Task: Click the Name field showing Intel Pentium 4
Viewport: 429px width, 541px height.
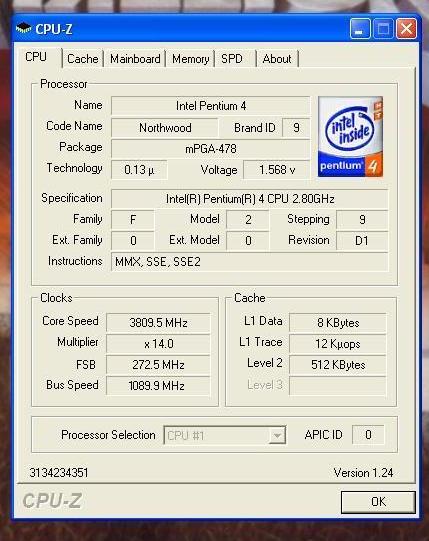Action: [211, 106]
